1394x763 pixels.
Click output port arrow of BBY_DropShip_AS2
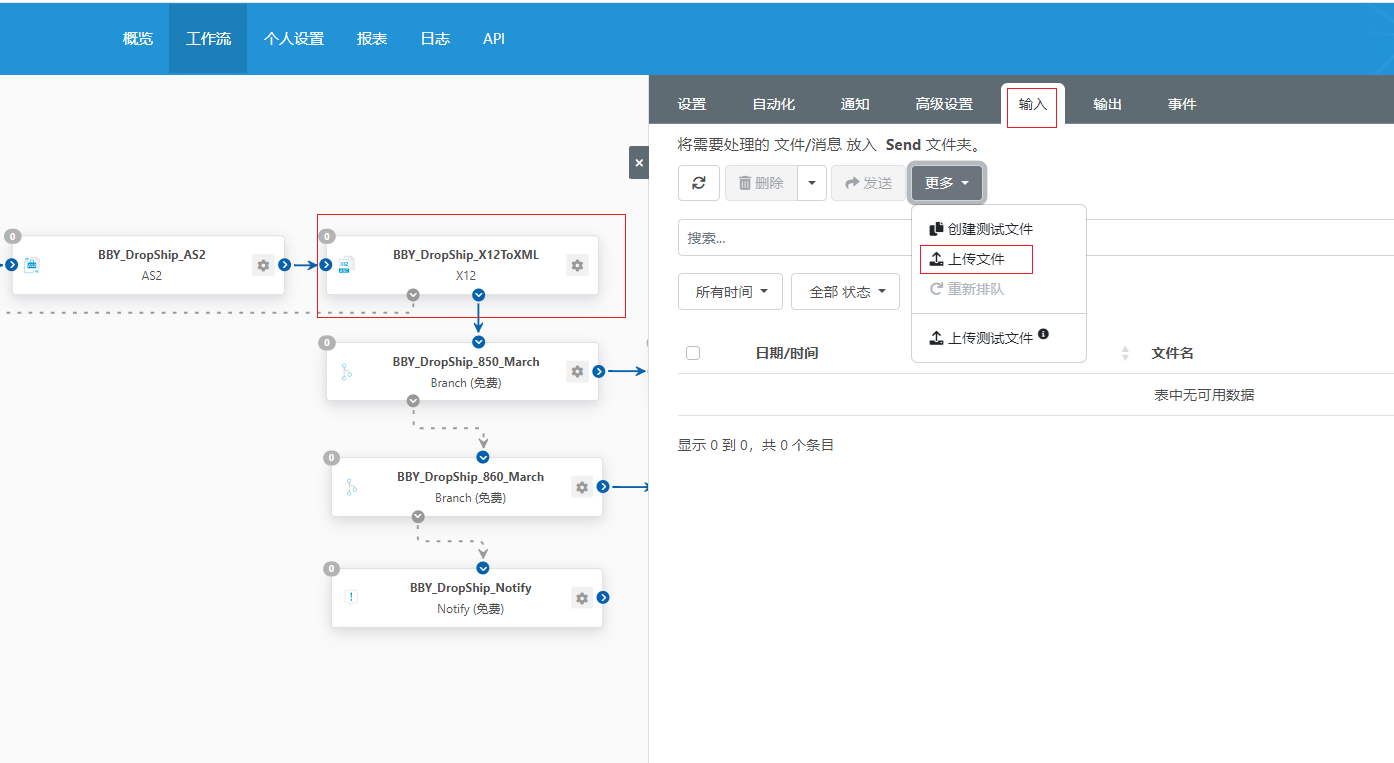click(285, 265)
